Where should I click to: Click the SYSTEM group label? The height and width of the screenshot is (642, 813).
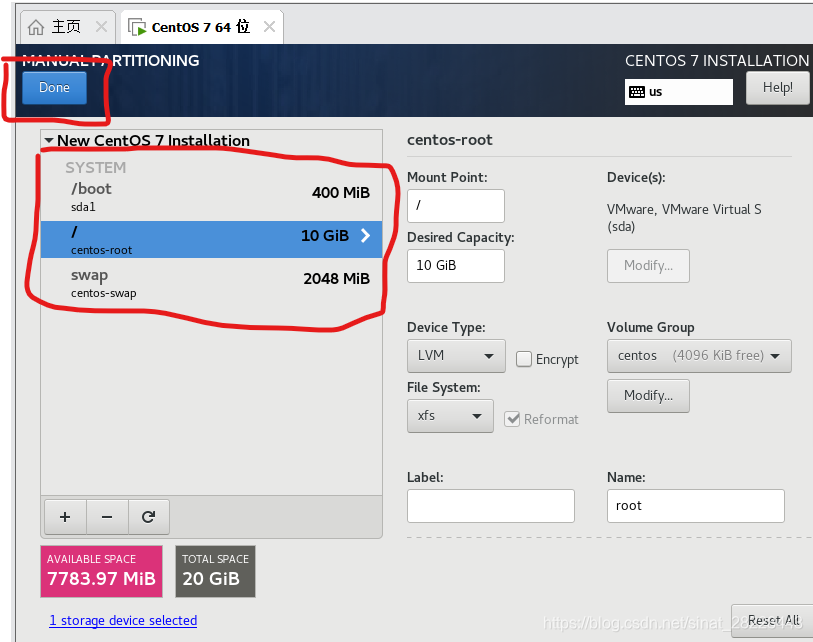tap(95, 168)
